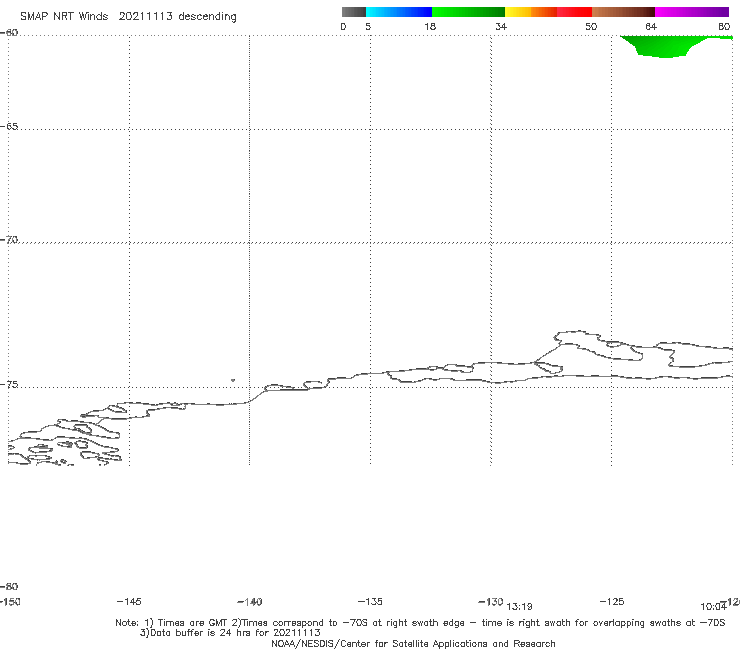Pick the cyan-blue 5–18 segment of the color bar
This screenshot has height=650, width=740.
tap(399, 12)
